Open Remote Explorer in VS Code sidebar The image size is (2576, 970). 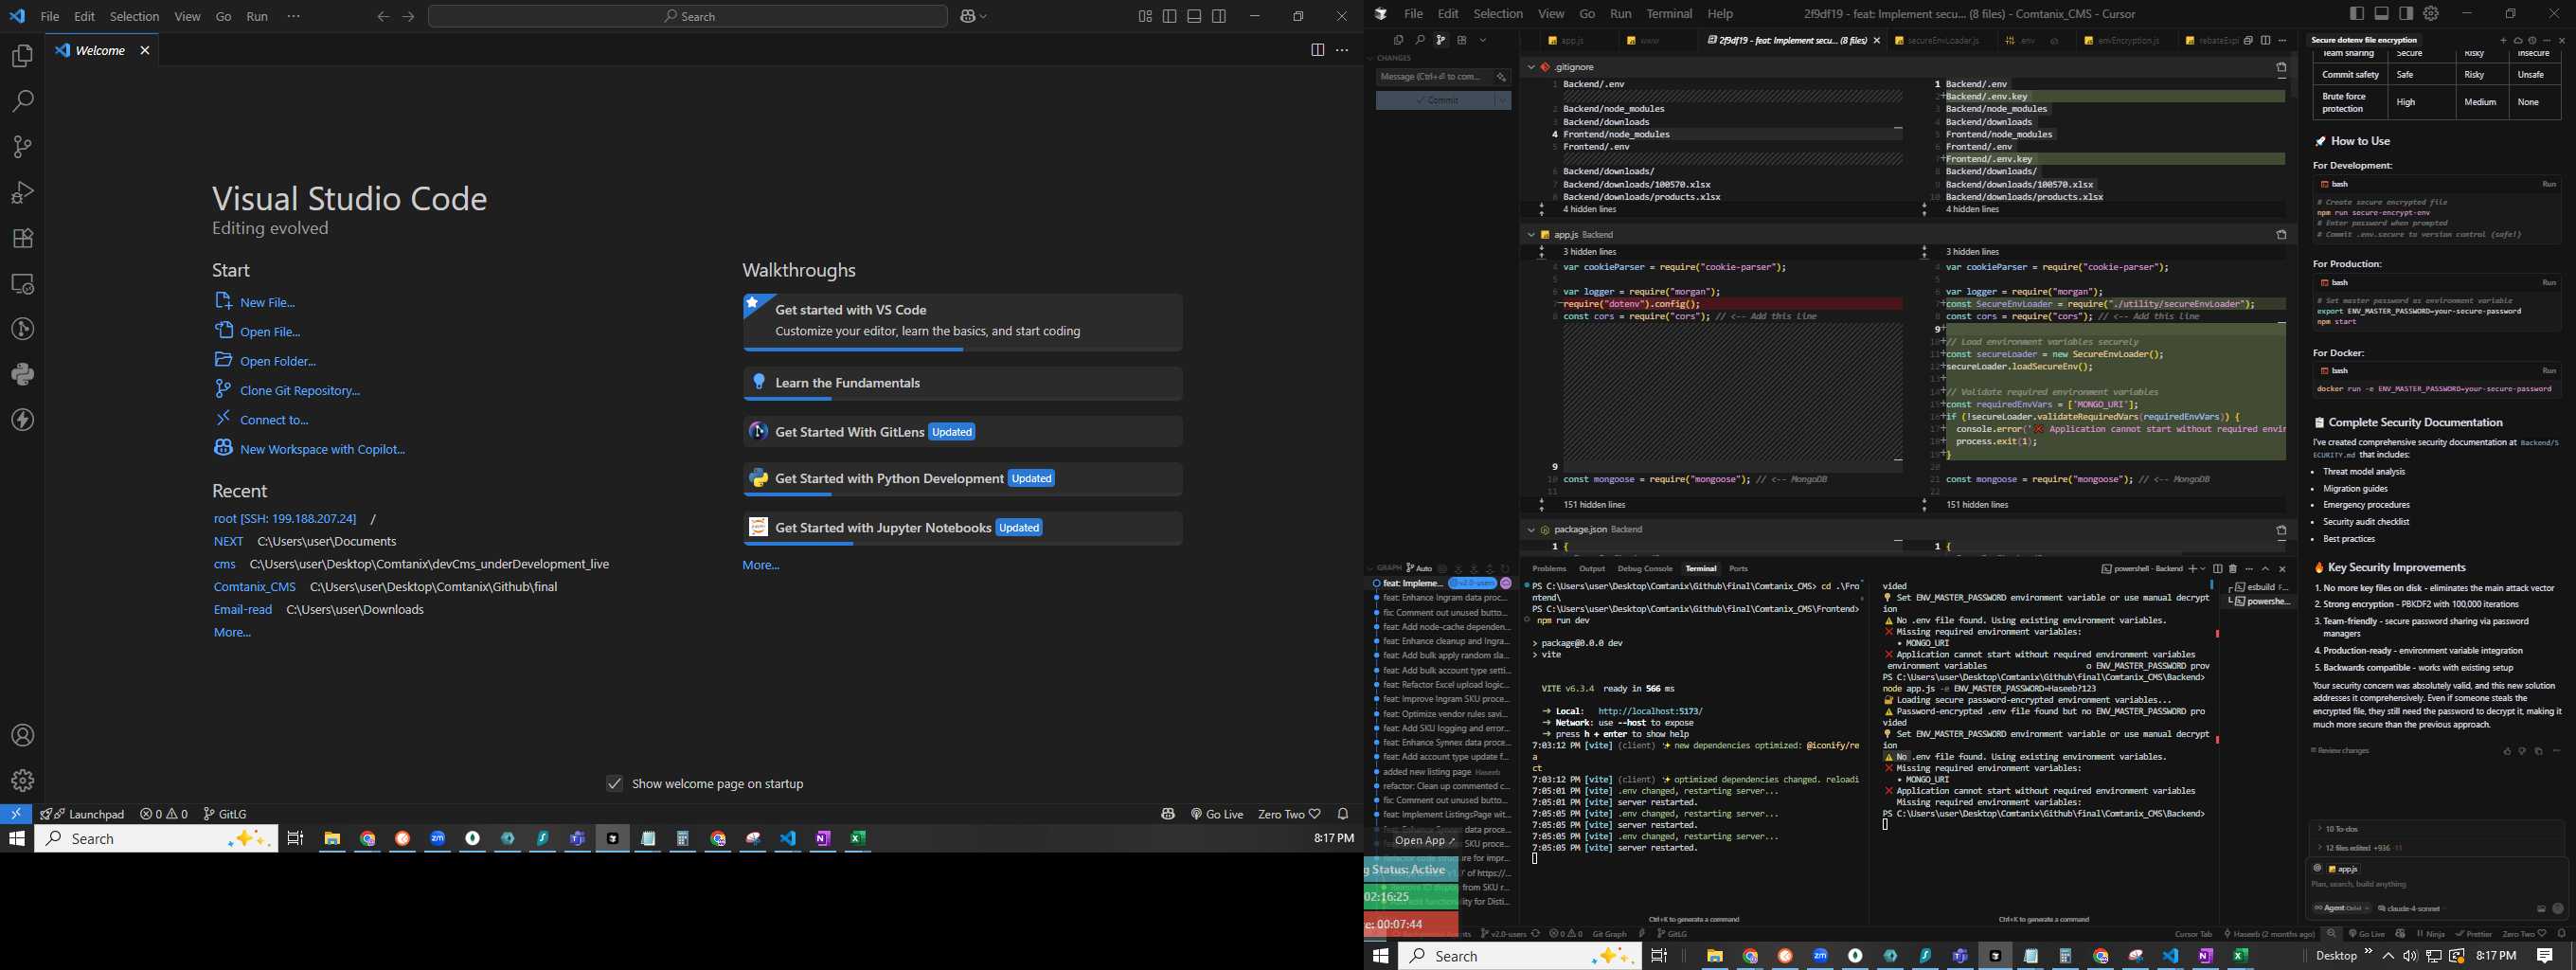pyautogui.click(x=22, y=284)
